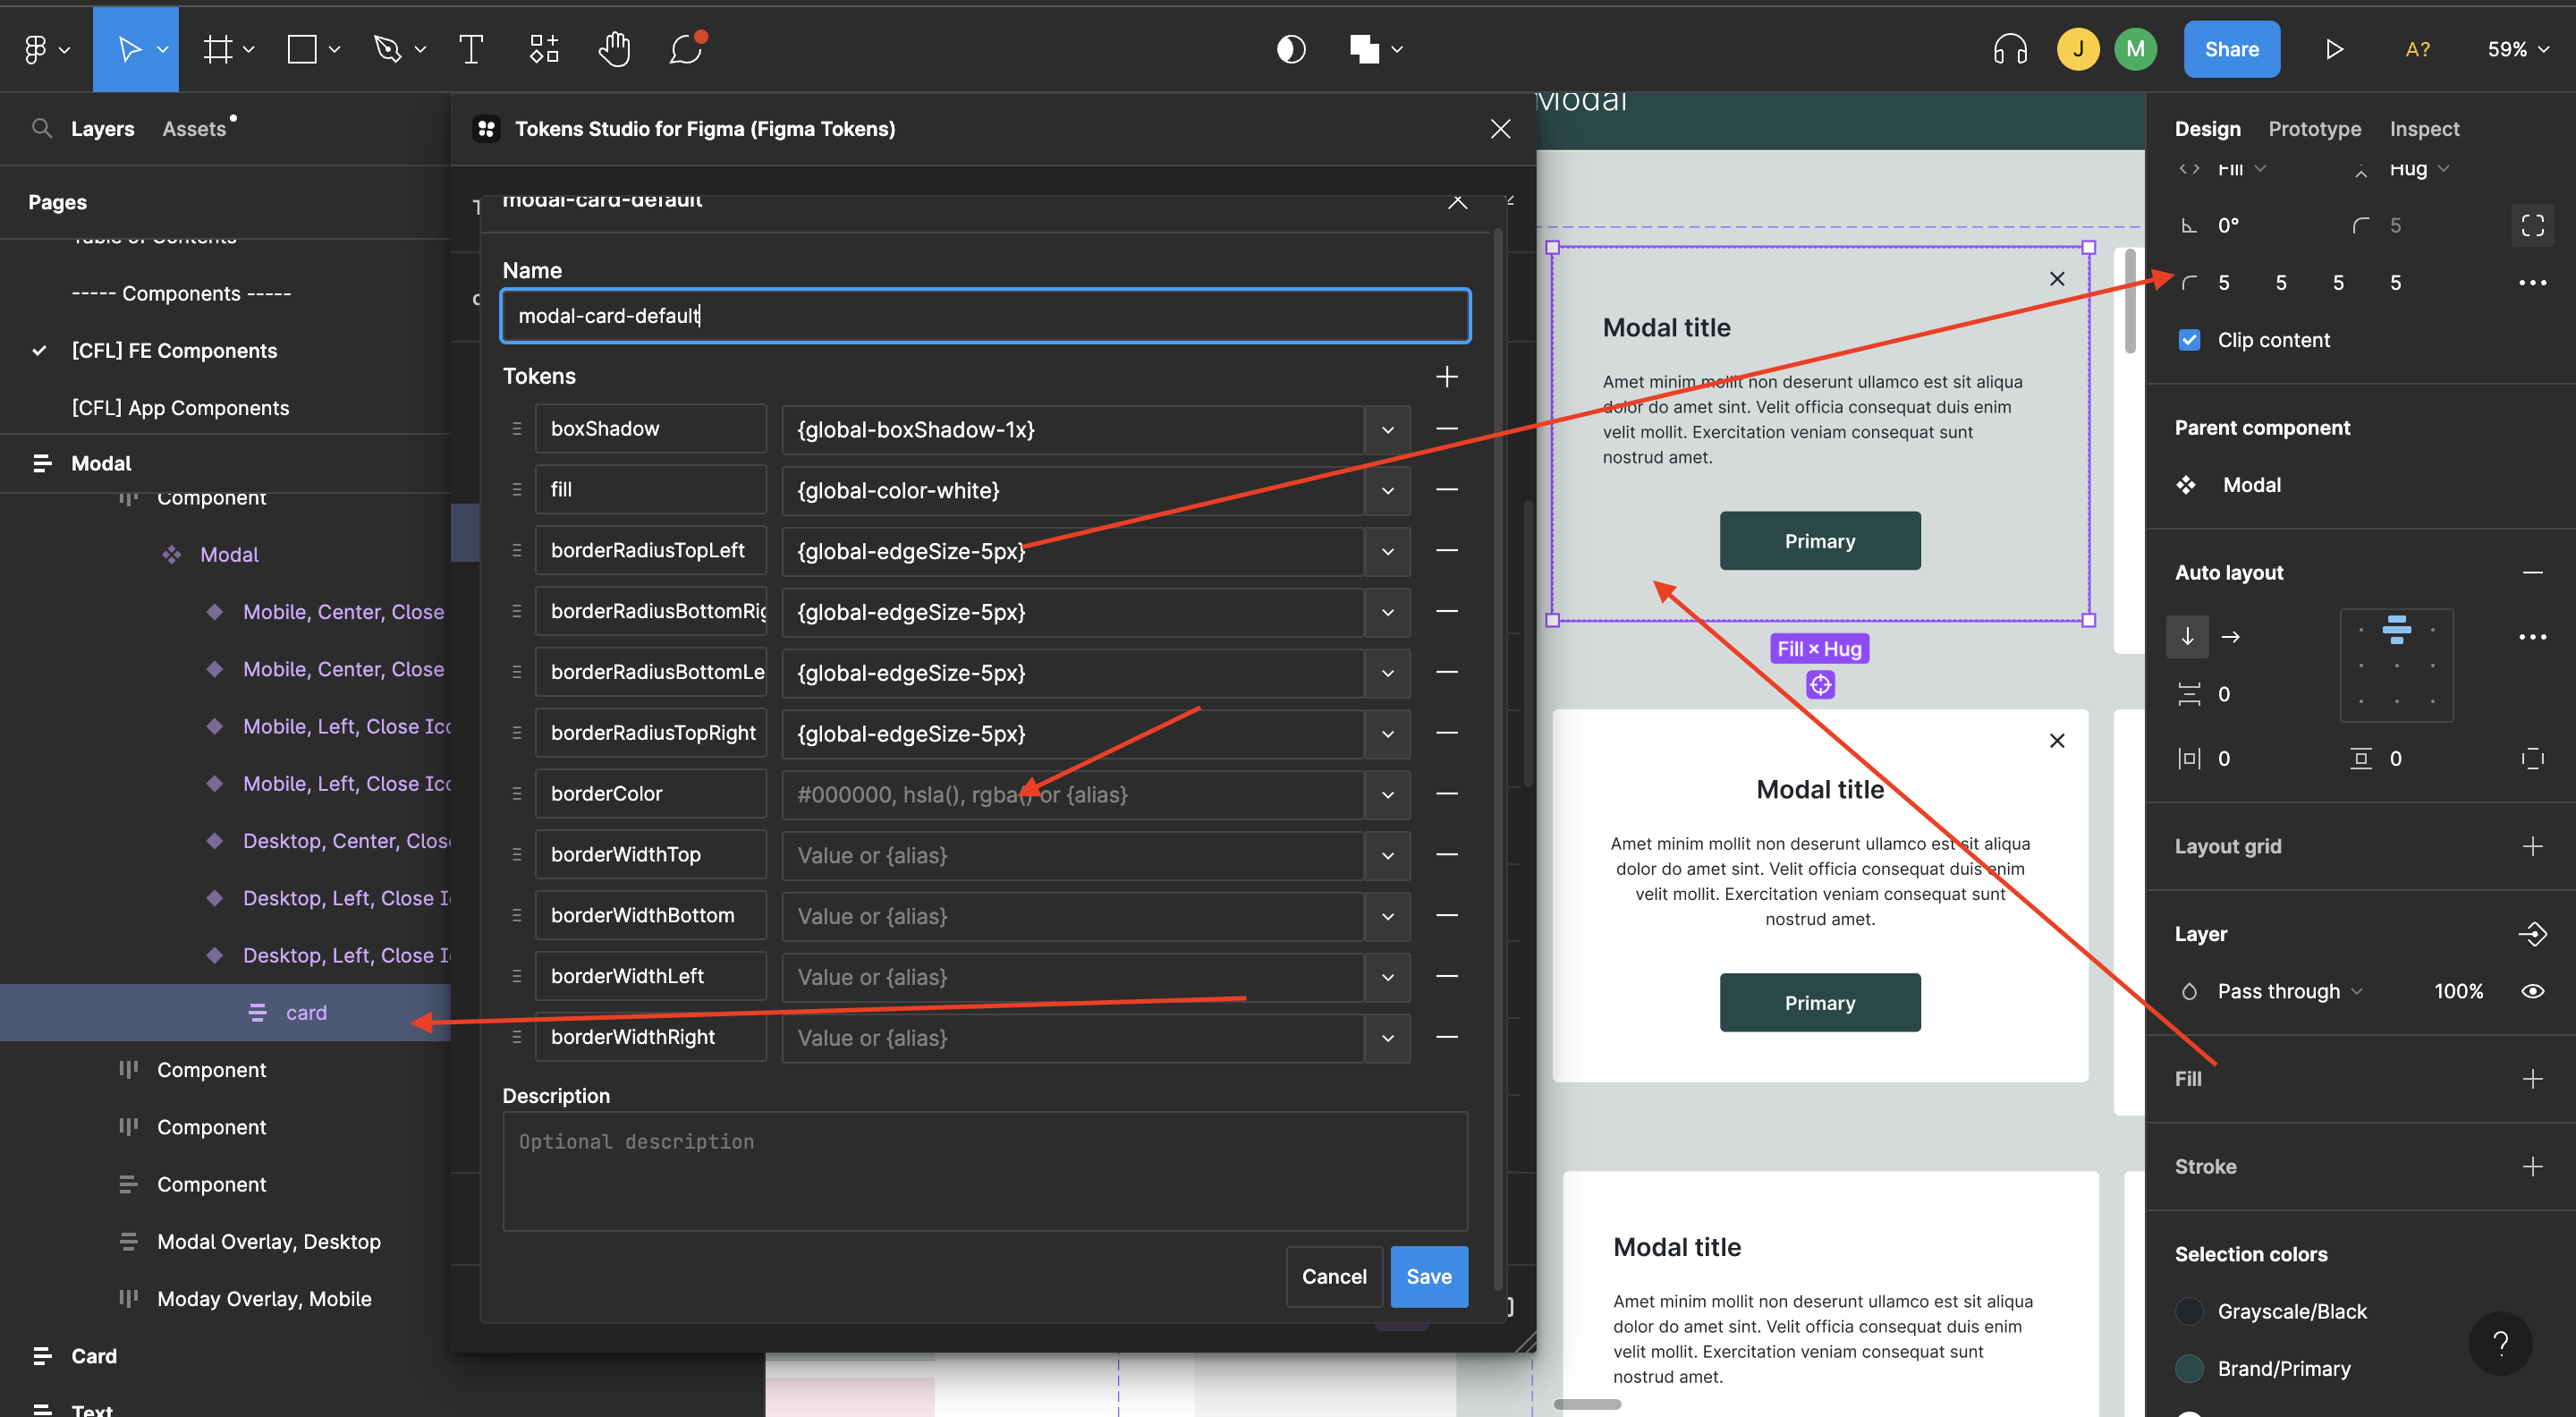The width and height of the screenshot is (2576, 1417).
Task: Uncheck the Clip content checkbox
Action: coord(2190,339)
